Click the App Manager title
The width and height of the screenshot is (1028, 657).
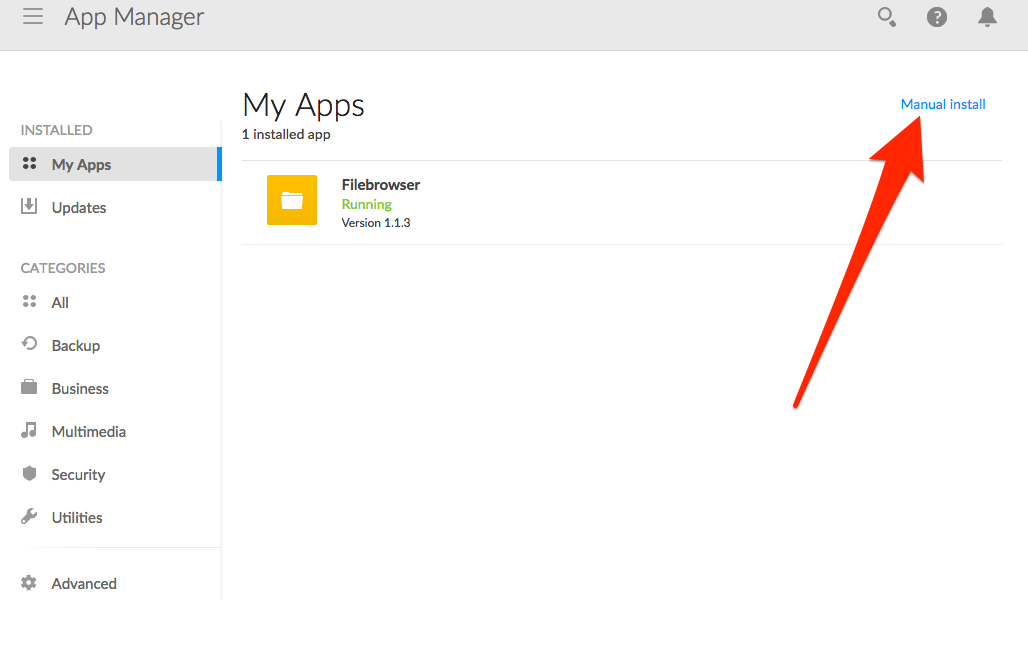coord(134,17)
